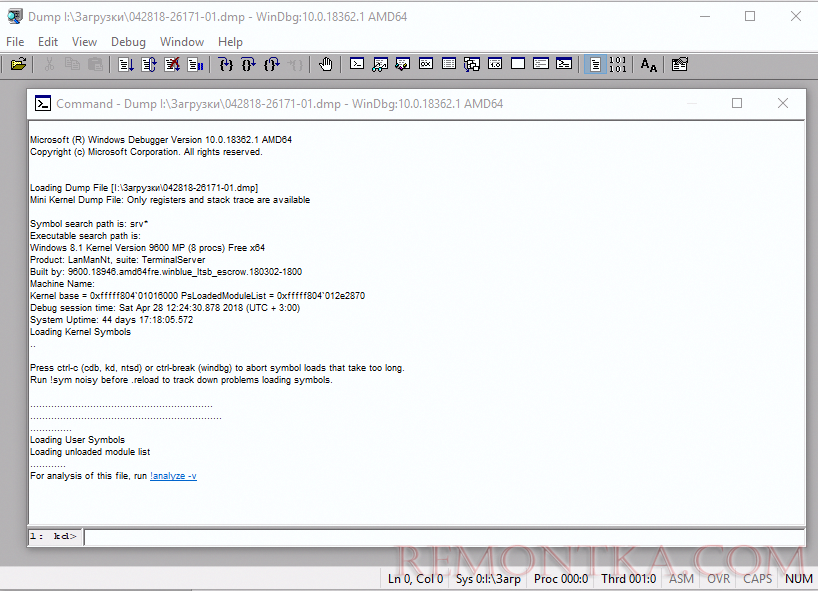This screenshot has width=818, height=591.
Task: Click the Proc 000:0 status bar entry
Action: (x=561, y=578)
